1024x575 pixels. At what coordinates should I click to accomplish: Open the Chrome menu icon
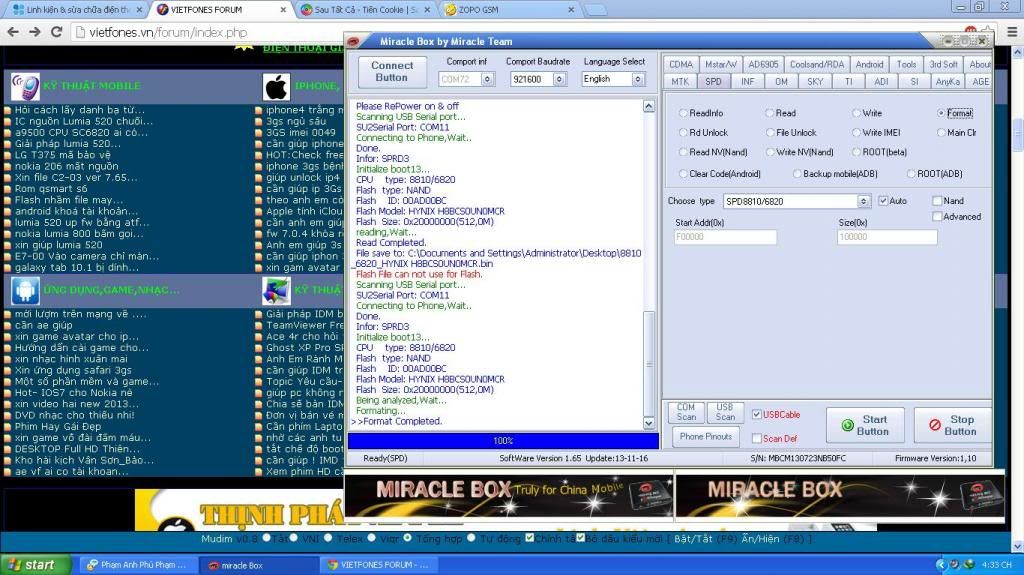click(x=1012, y=31)
